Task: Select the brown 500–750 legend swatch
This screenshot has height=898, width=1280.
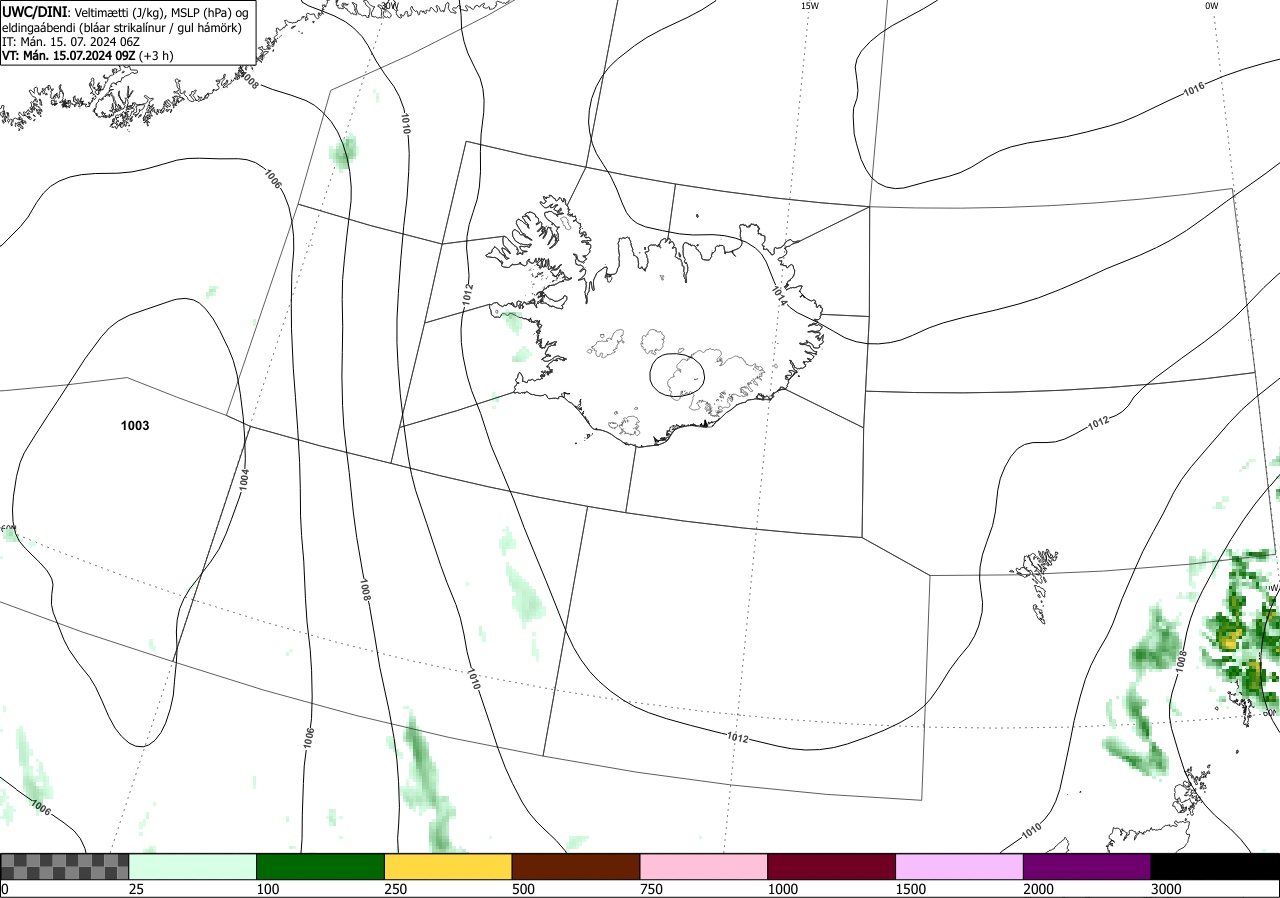Action: [x=576, y=866]
